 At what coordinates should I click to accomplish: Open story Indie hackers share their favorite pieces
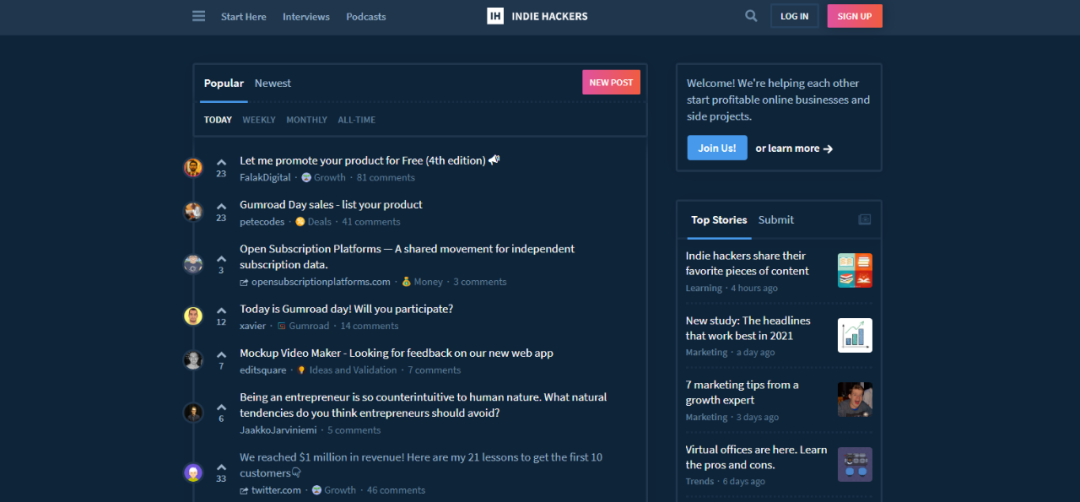[747, 264]
